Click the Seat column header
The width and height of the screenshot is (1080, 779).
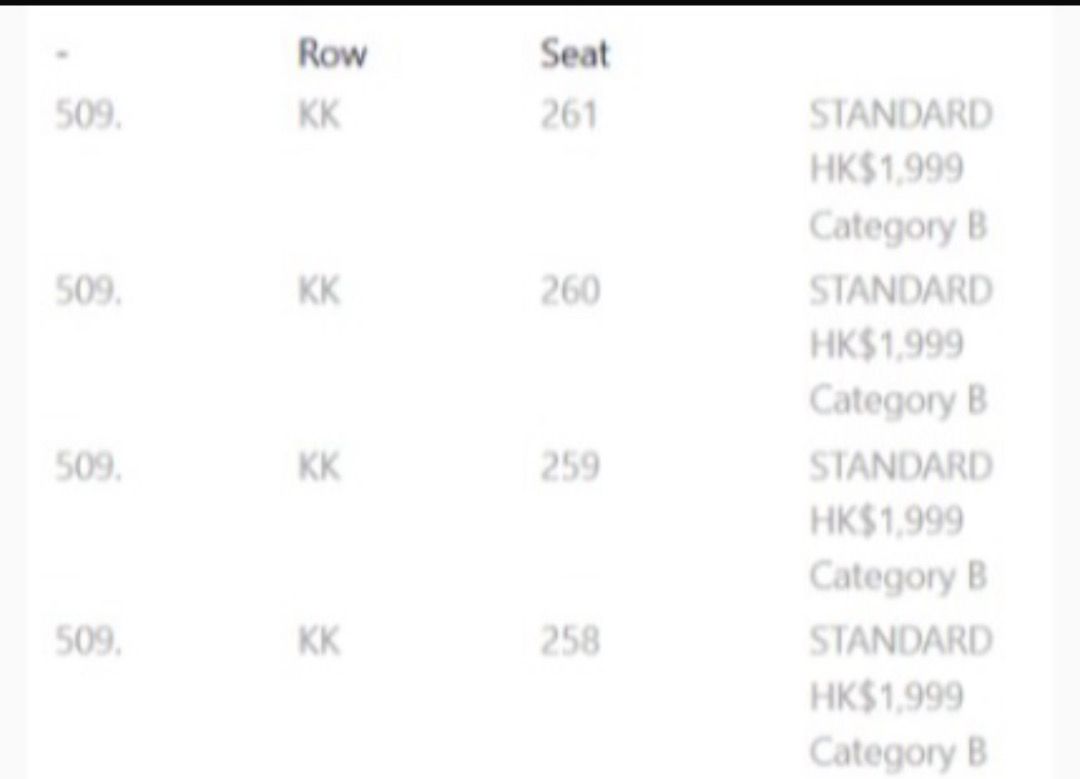coord(574,54)
